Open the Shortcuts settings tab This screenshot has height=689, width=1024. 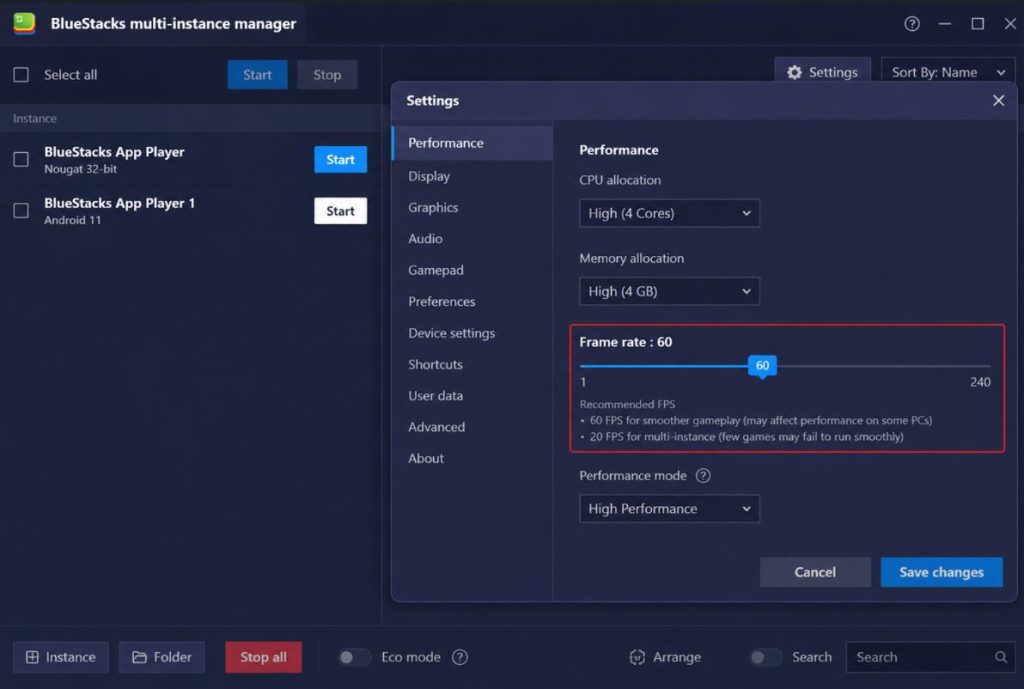(472, 364)
